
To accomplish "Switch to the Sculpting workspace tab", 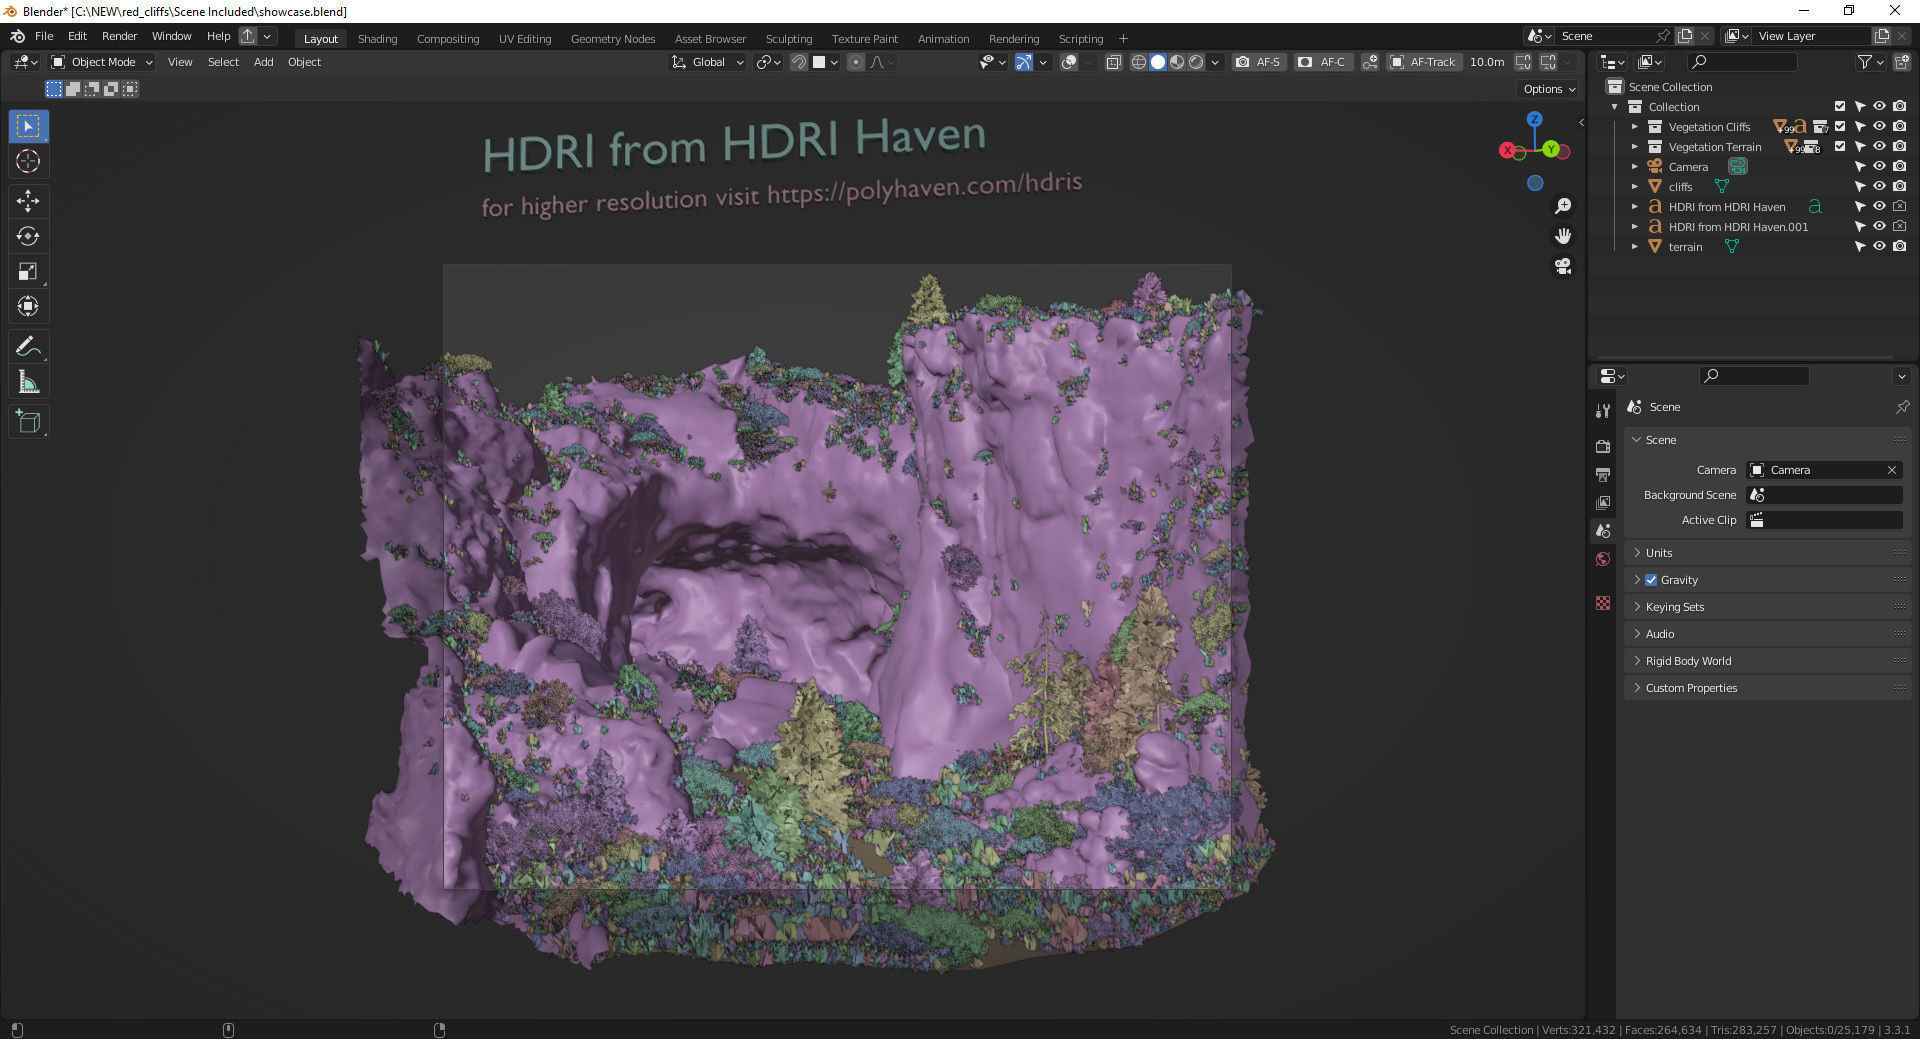I will pyautogui.click(x=789, y=39).
